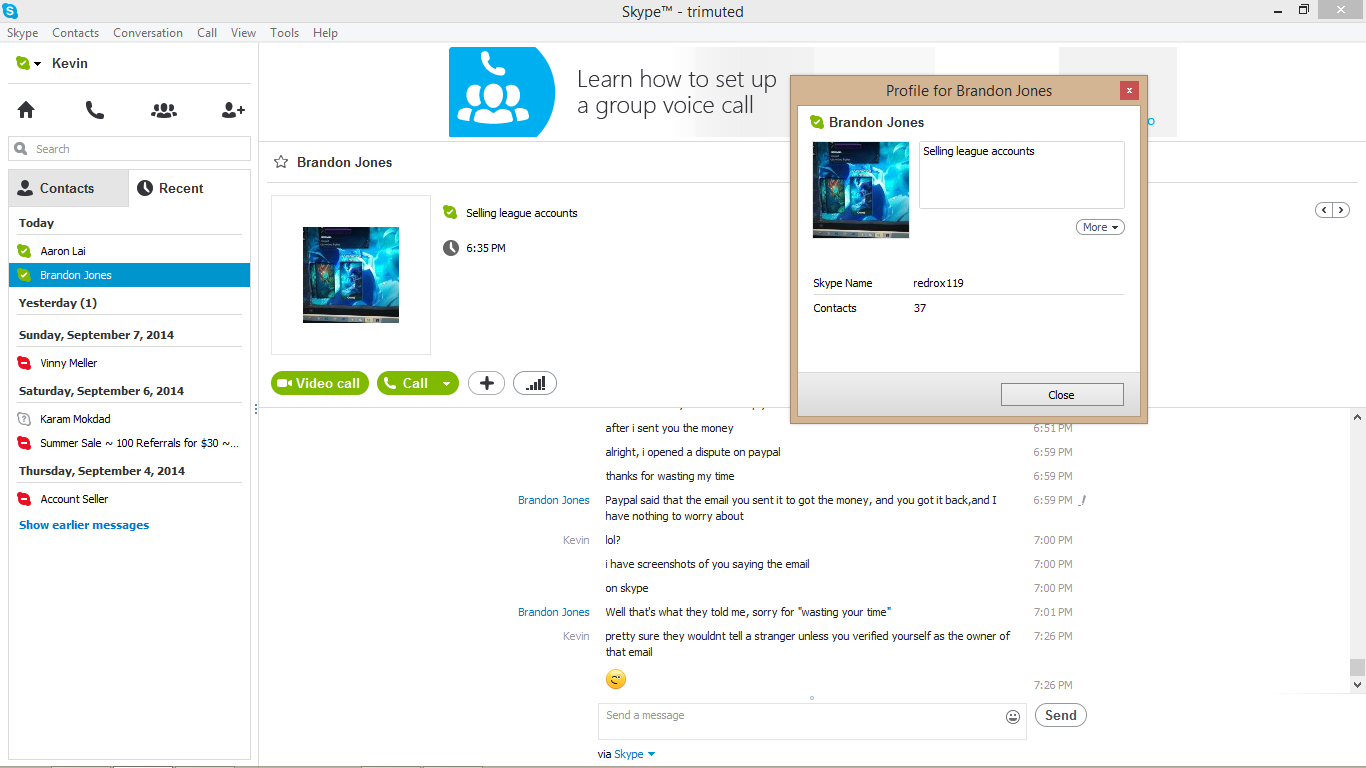Click Show earlier messages link
The image size is (1366, 768).
point(84,525)
